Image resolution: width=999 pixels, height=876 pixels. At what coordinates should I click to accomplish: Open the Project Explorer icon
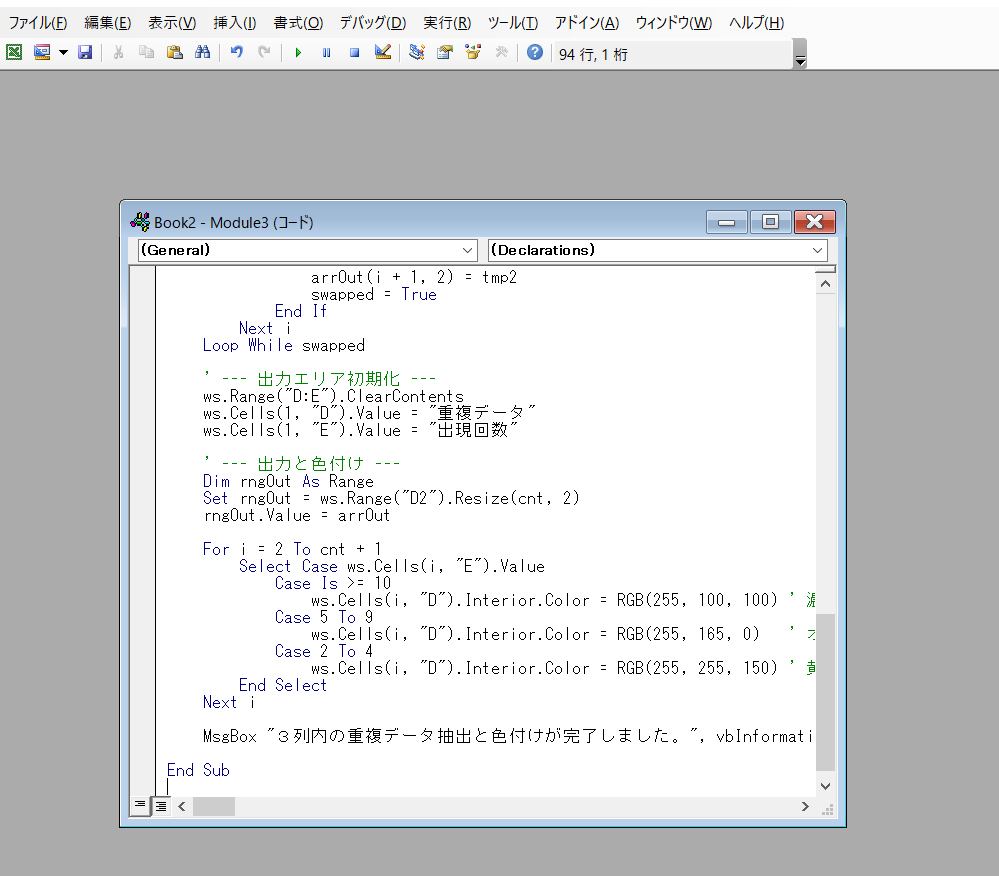[417, 52]
